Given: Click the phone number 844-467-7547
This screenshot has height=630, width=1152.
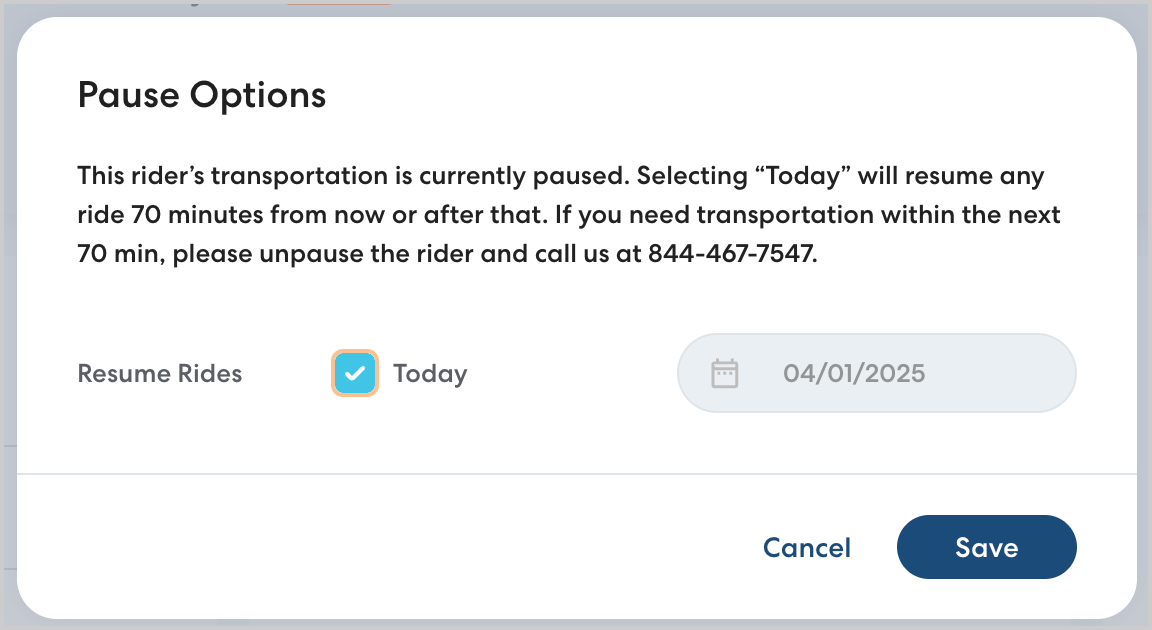Looking at the screenshot, I should pos(732,254).
